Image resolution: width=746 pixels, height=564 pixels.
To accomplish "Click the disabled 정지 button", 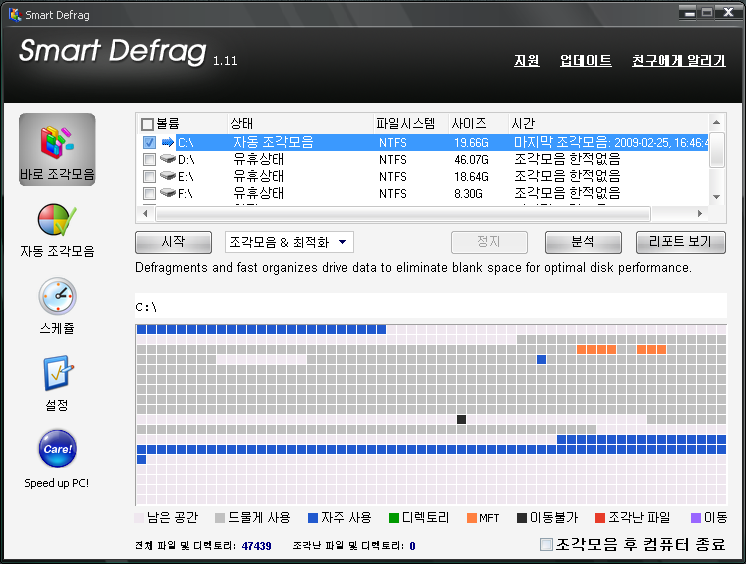I will [489, 242].
